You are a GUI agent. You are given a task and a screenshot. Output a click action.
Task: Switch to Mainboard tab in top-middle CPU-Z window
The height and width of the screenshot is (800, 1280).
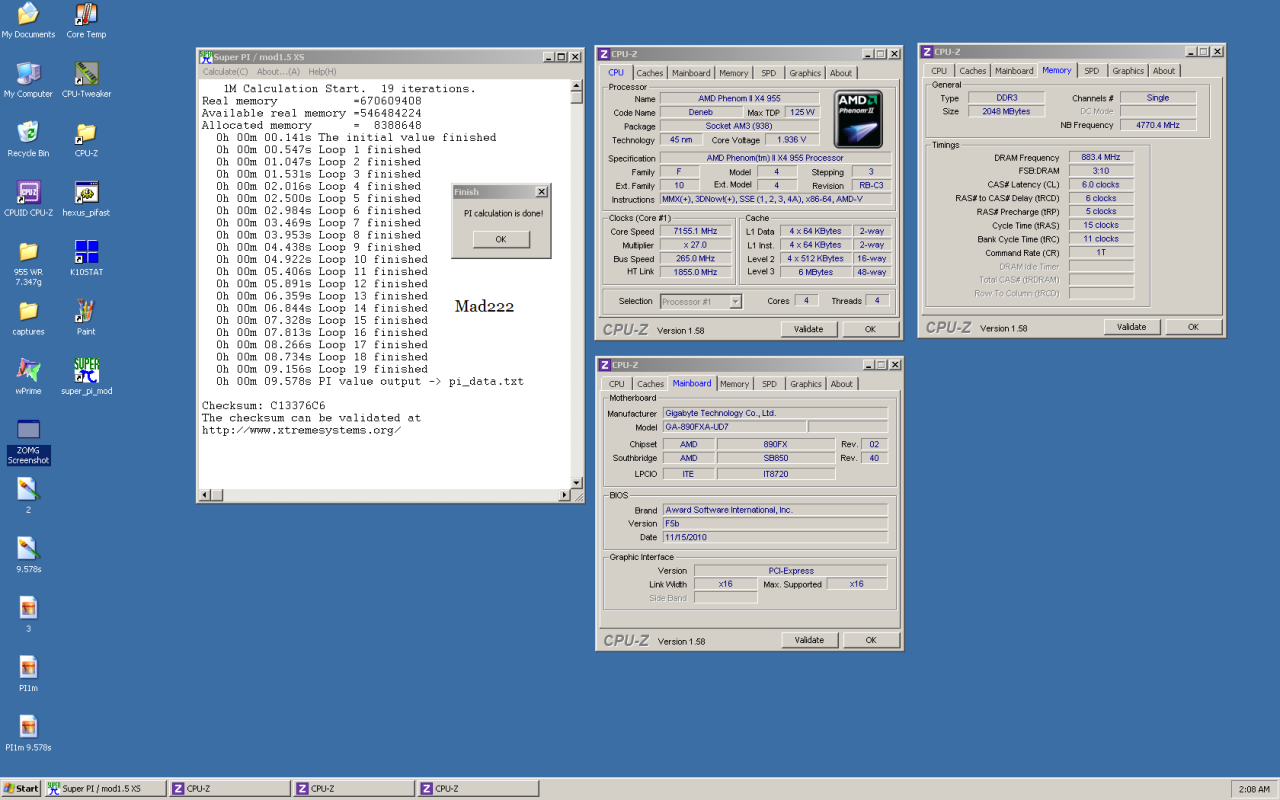point(691,73)
